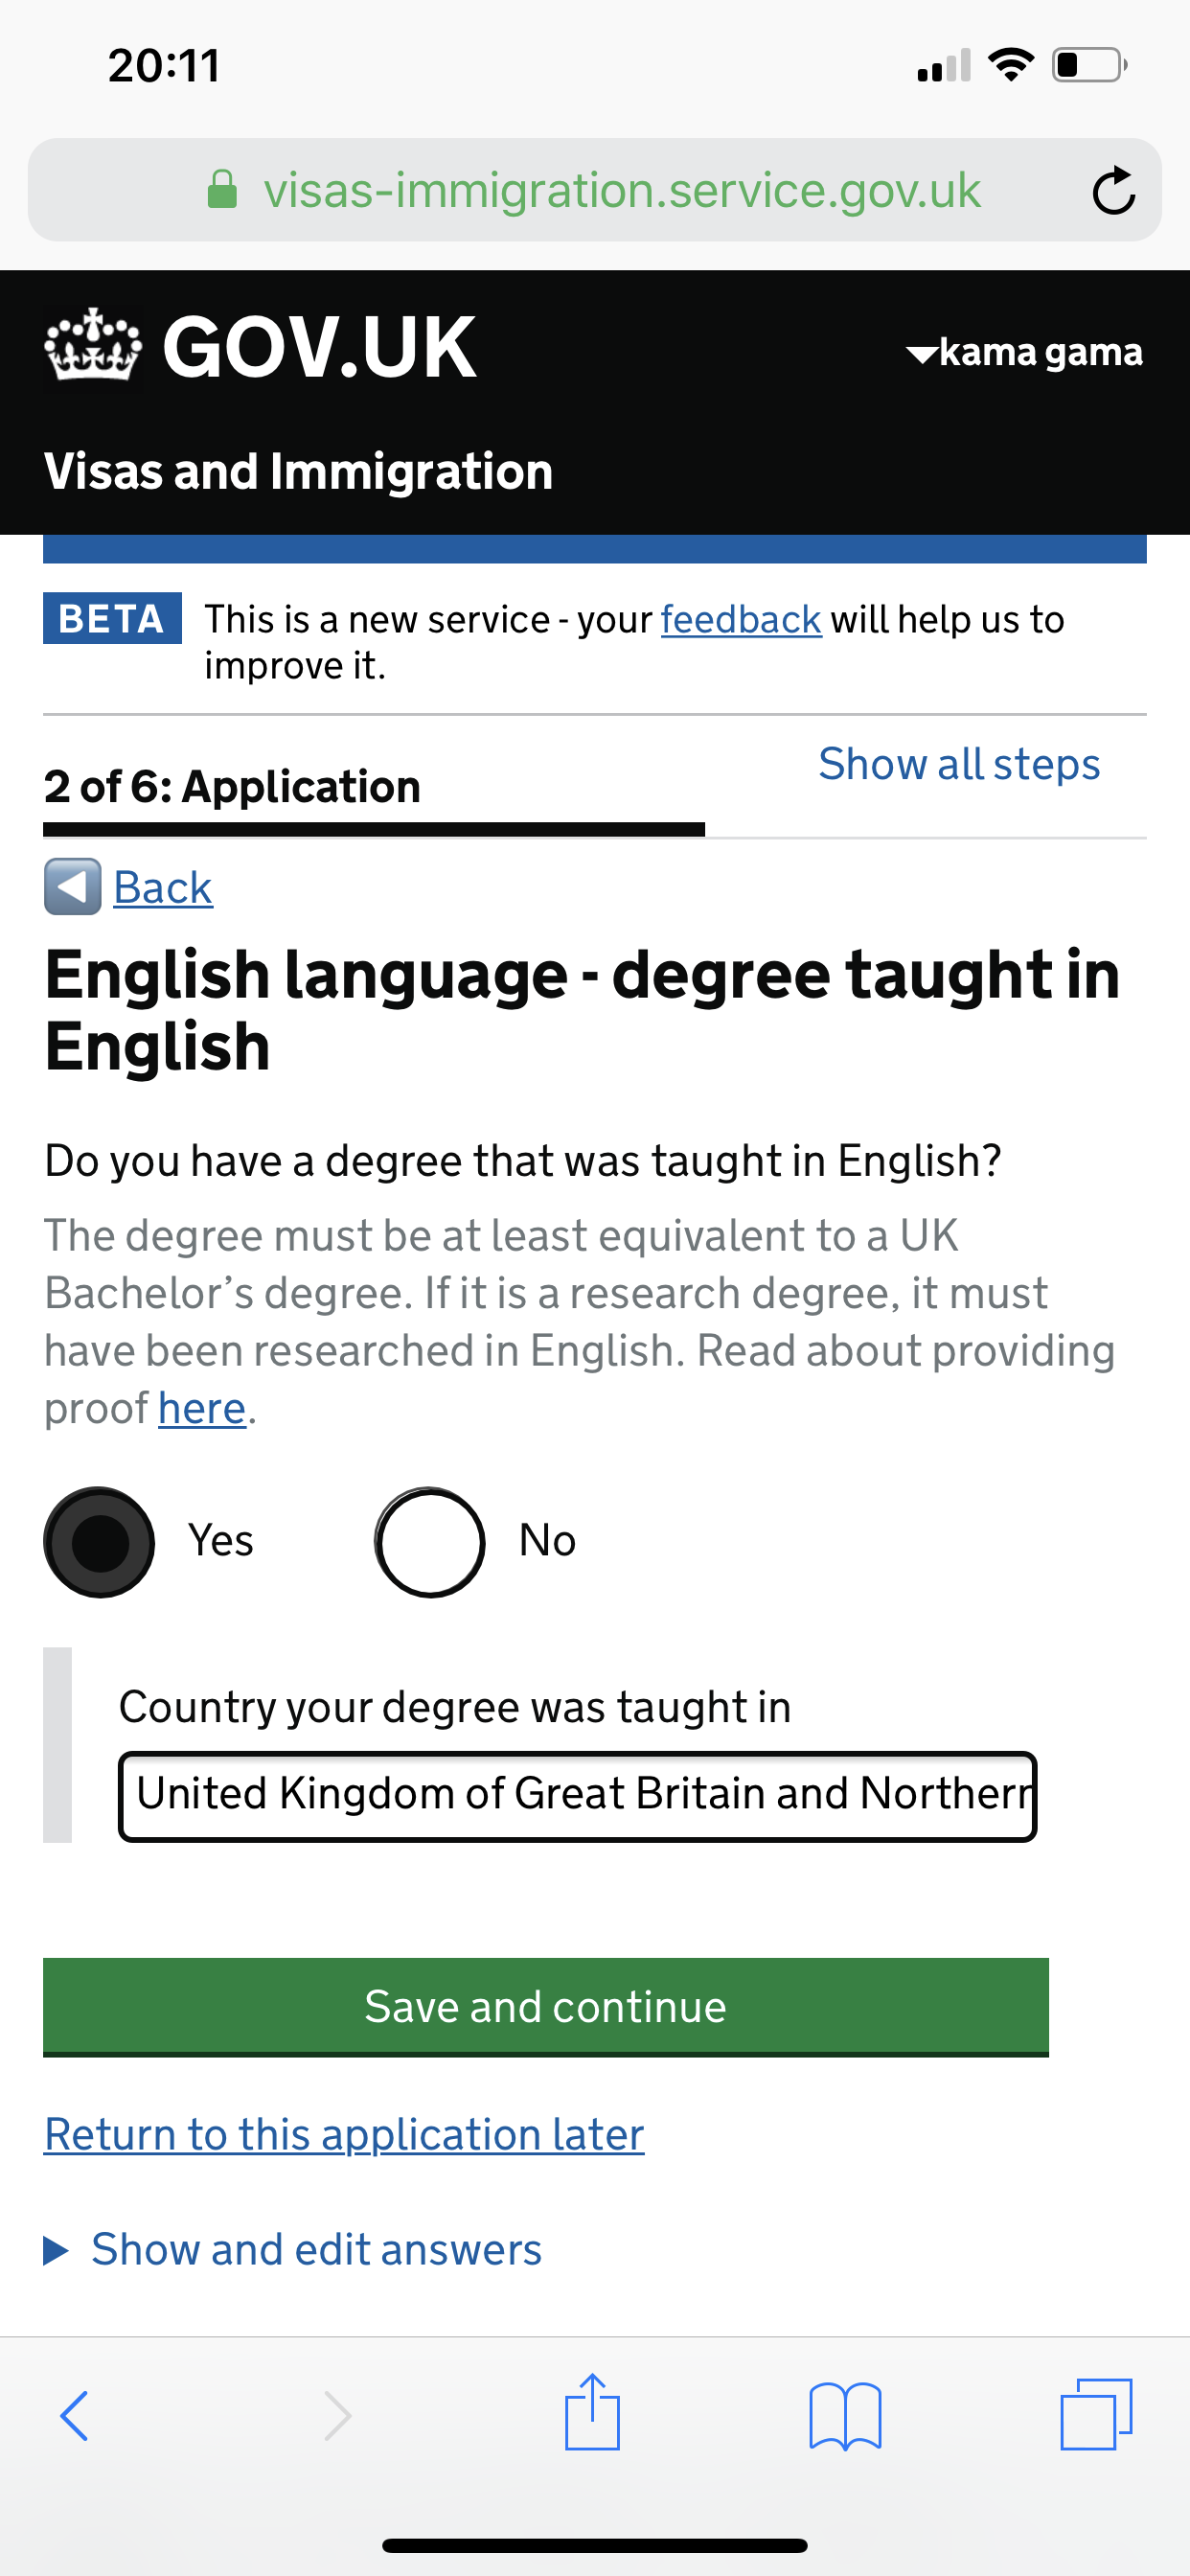This screenshot has width=1190, height=2576.
Task: Open the Safari bookmarks icon
Action: click(x=845, y=2415)
